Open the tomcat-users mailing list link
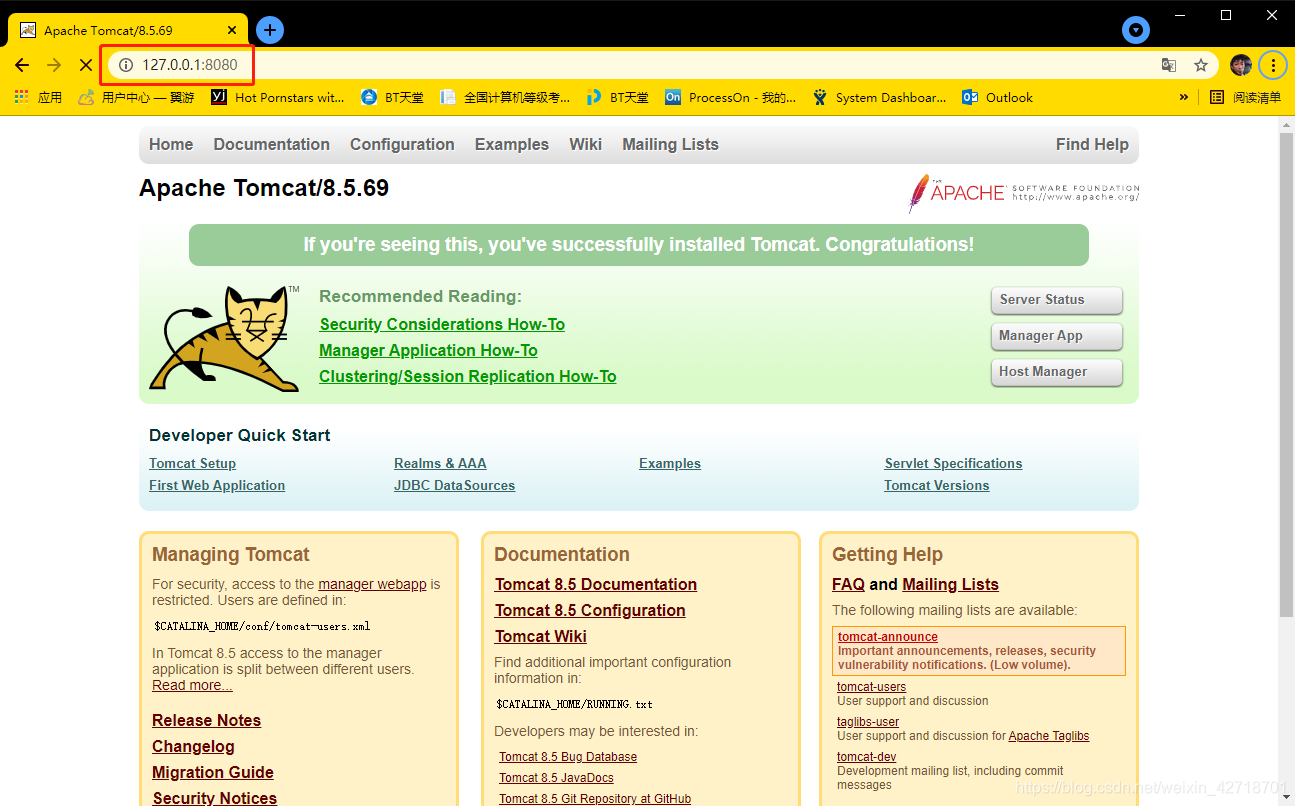 point(871,687)
